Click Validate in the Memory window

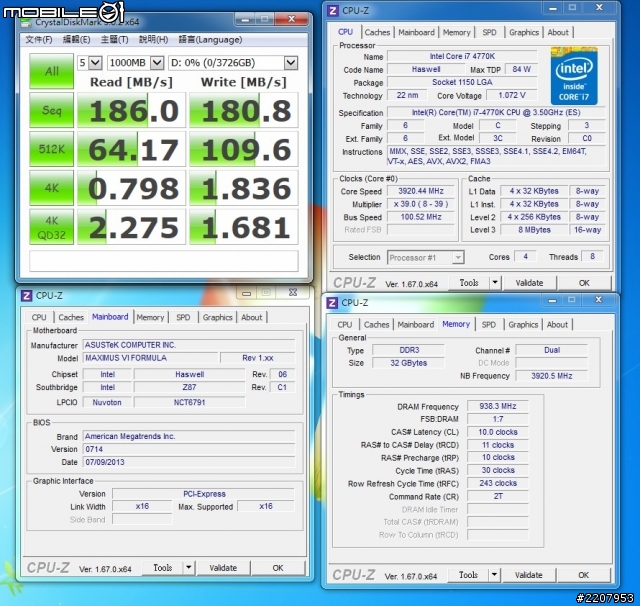[529, 575]
